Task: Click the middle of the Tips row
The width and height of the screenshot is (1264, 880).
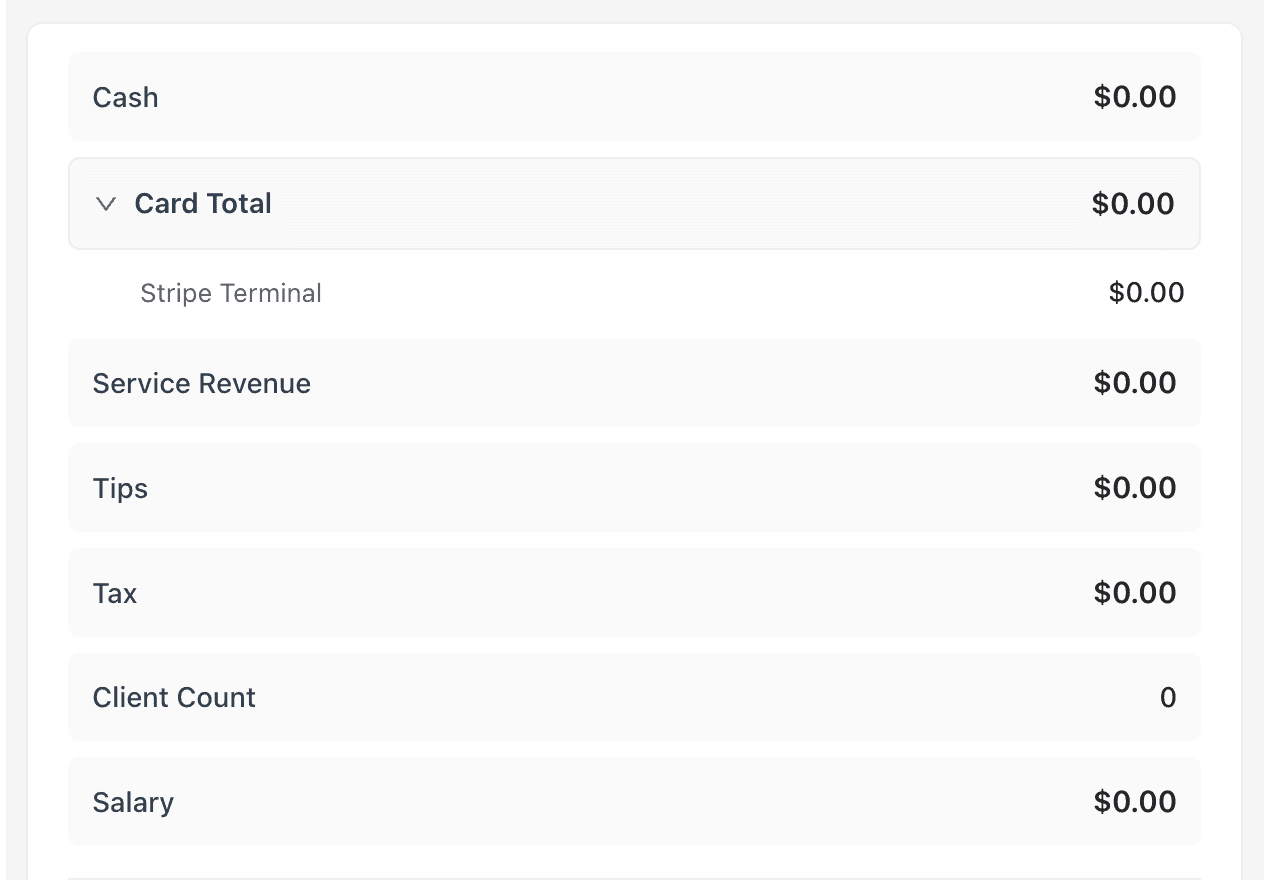Action: pos(634,488)
